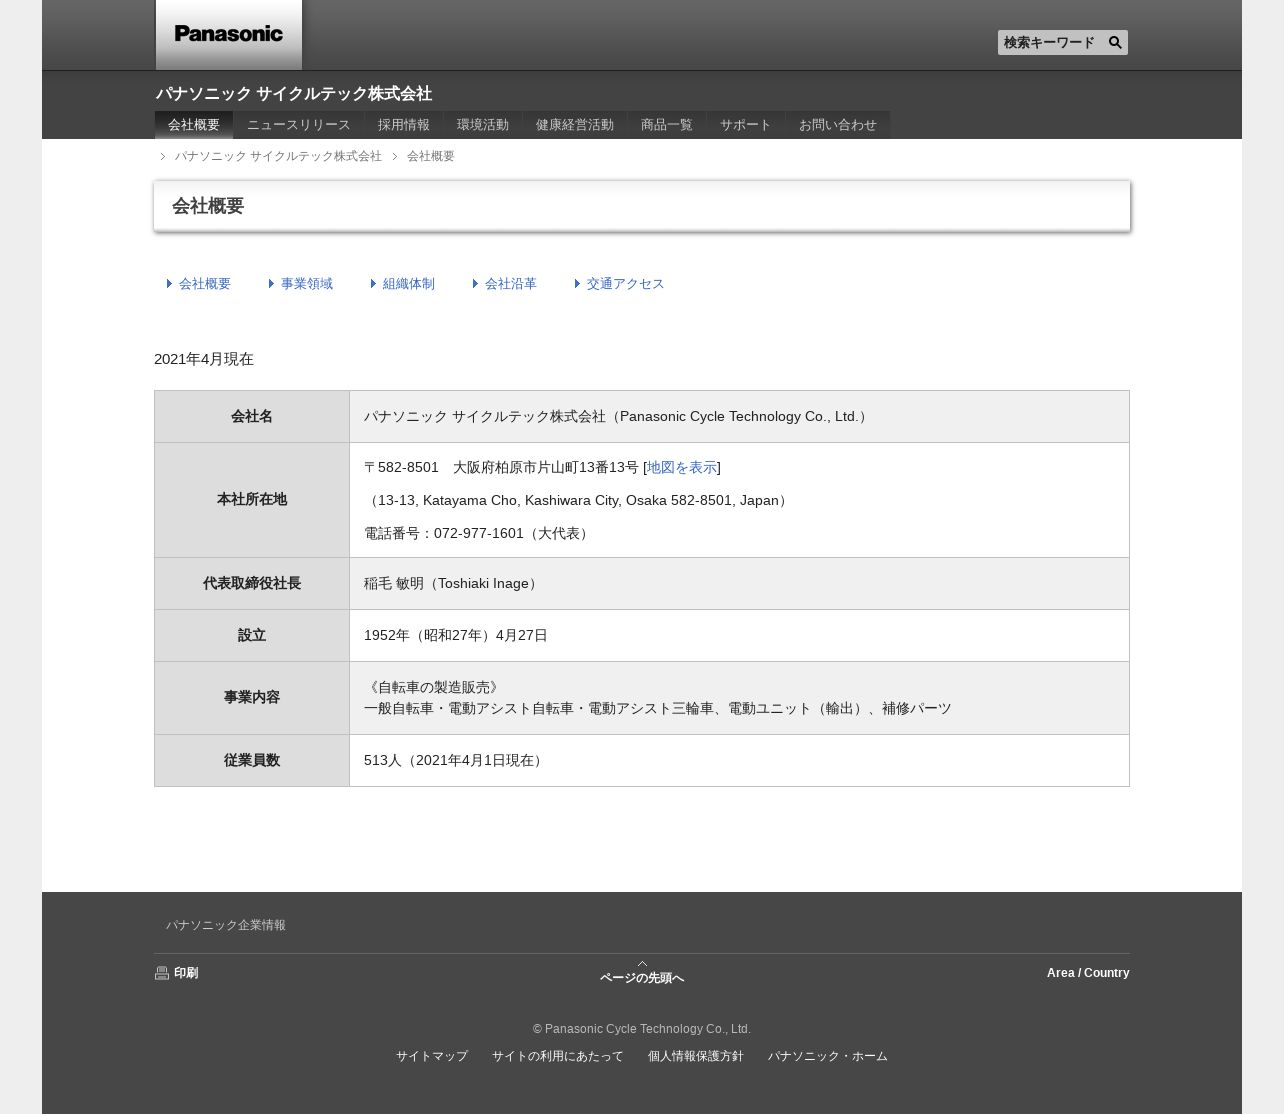Open the Area / Country selector

(x=1088, y=973)
